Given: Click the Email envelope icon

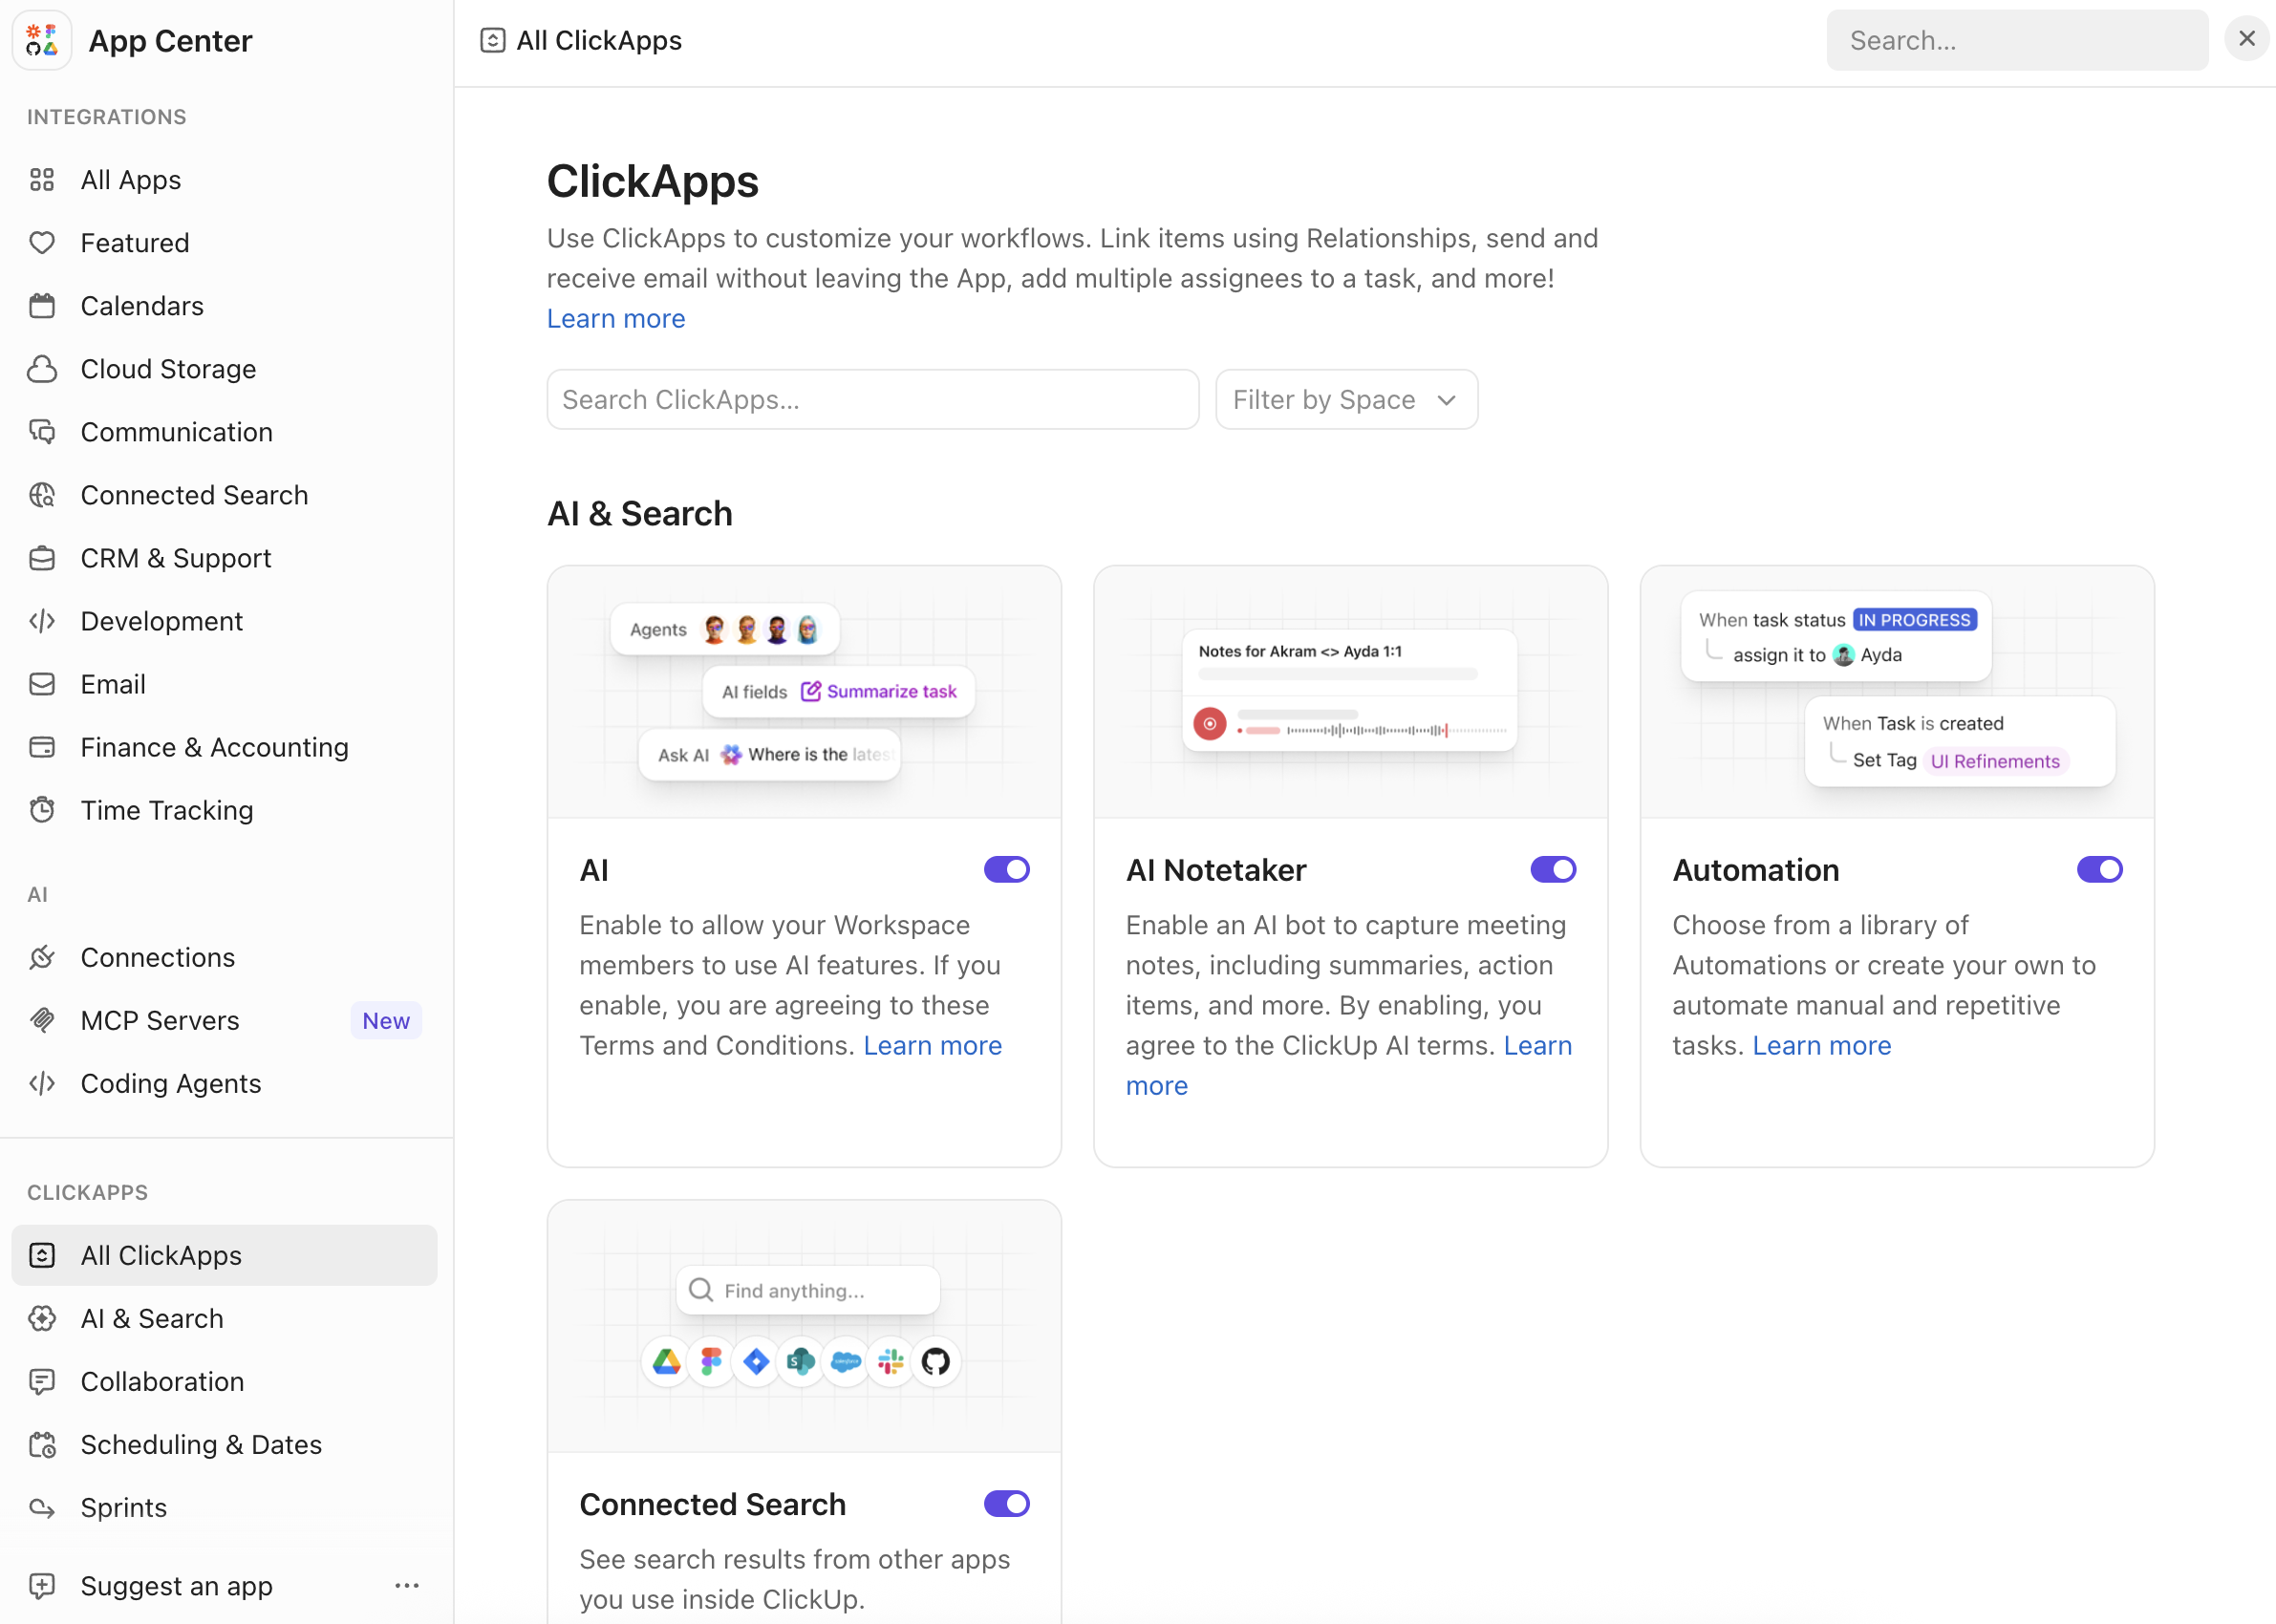Looking at the screenshot, I should 42,684.
